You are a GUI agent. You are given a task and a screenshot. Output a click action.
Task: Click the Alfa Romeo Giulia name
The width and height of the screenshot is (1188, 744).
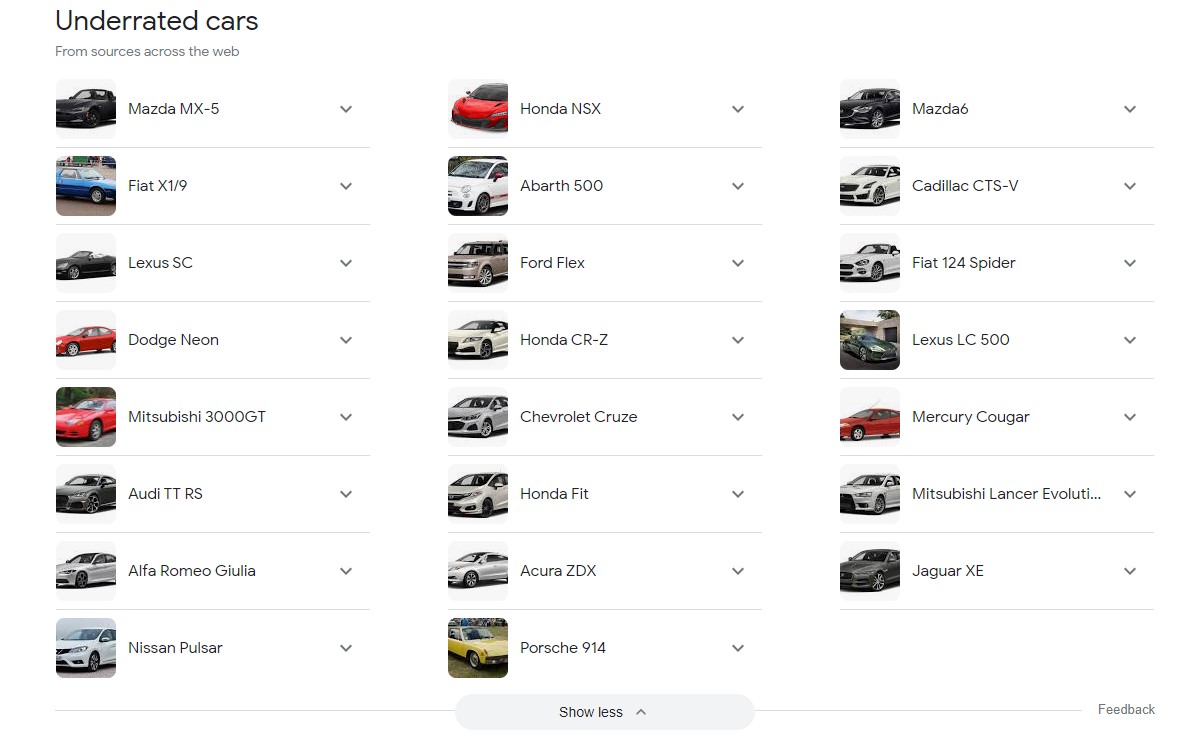tap(192, 571)
